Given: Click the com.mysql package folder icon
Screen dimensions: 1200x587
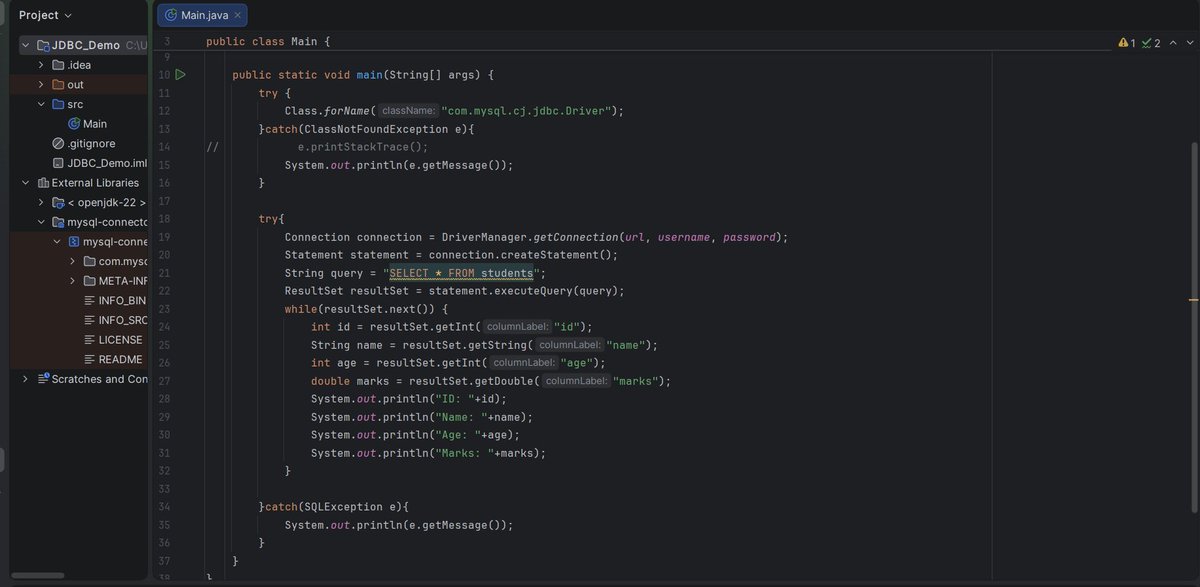Looking at the screenshot, I should tap(89, 261).
